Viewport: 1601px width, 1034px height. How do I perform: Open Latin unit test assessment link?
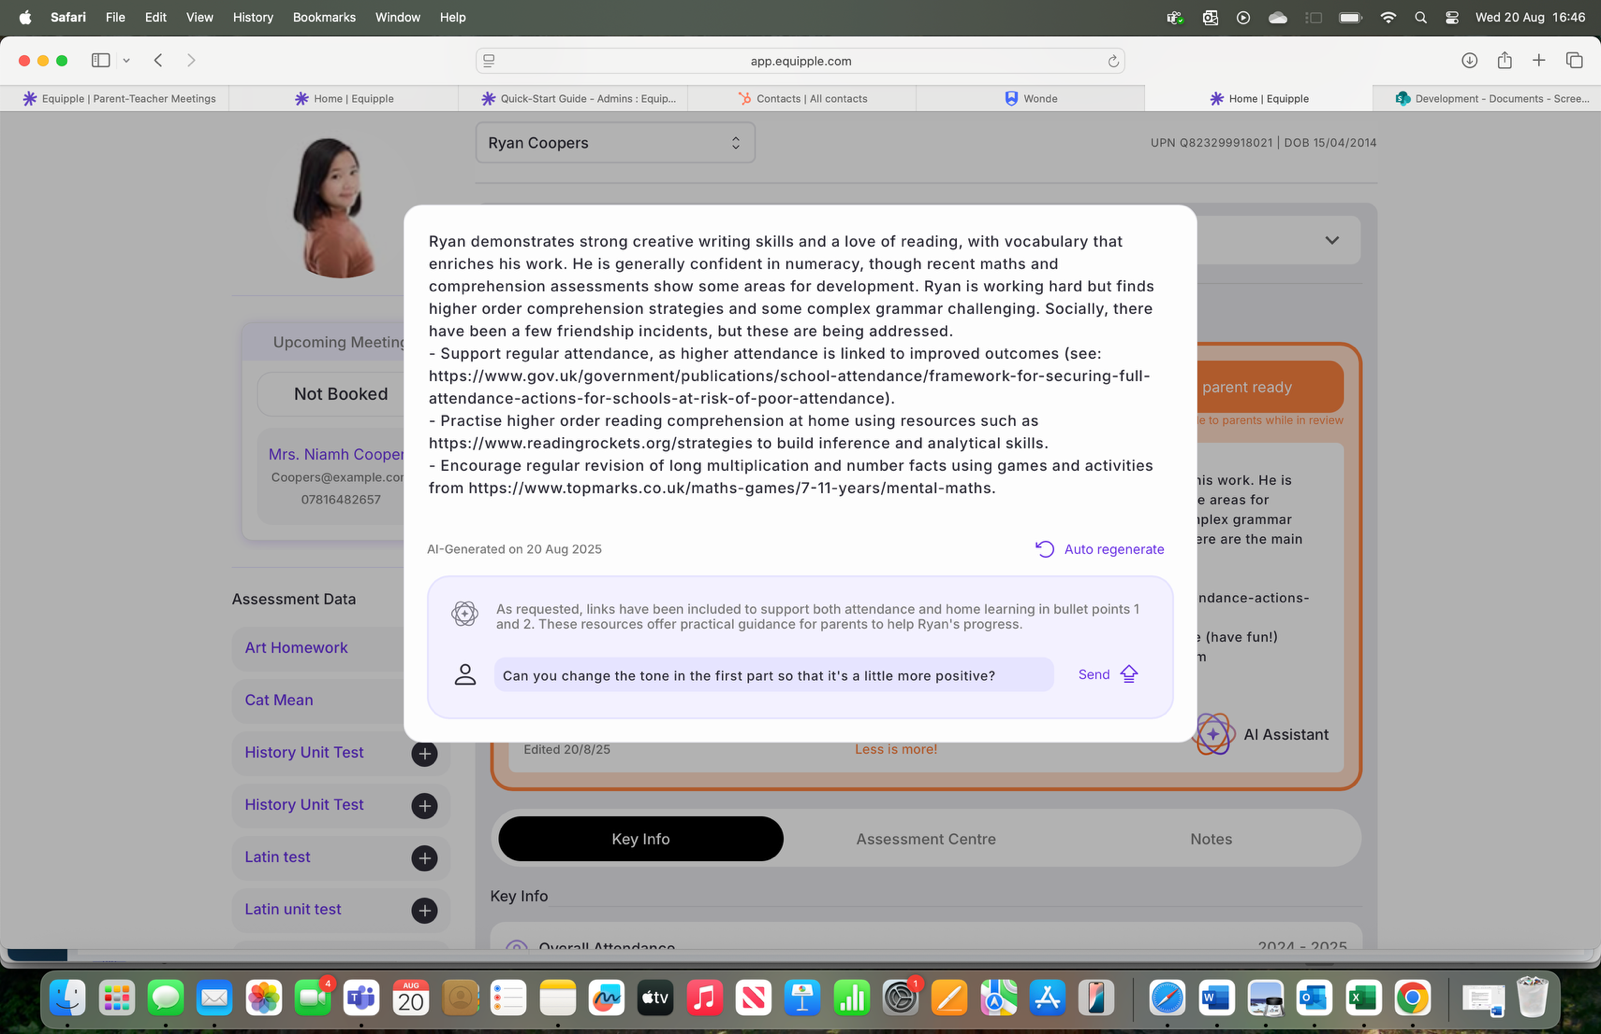[293, 909]
